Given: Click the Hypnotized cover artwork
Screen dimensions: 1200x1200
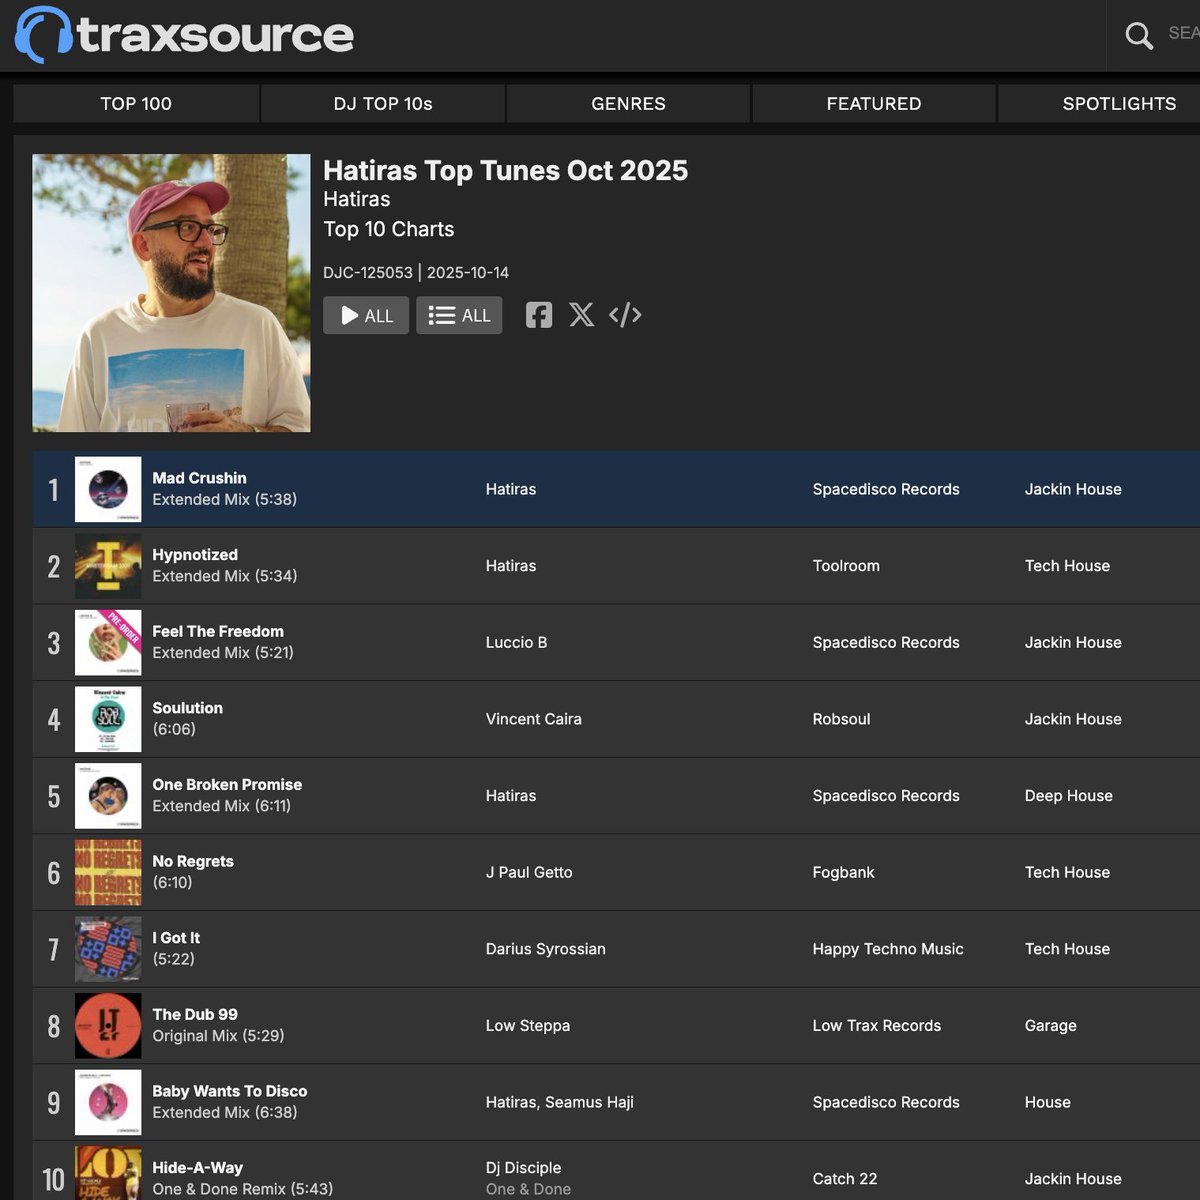Looking at the screenshot, I should tap(108, 566).
